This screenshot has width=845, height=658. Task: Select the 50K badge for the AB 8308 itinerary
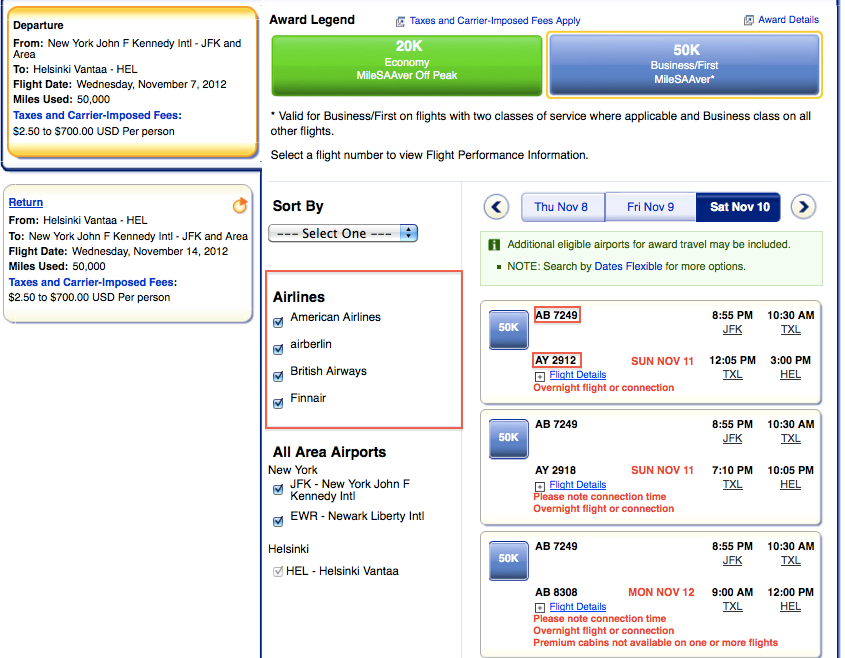(508, 560)
